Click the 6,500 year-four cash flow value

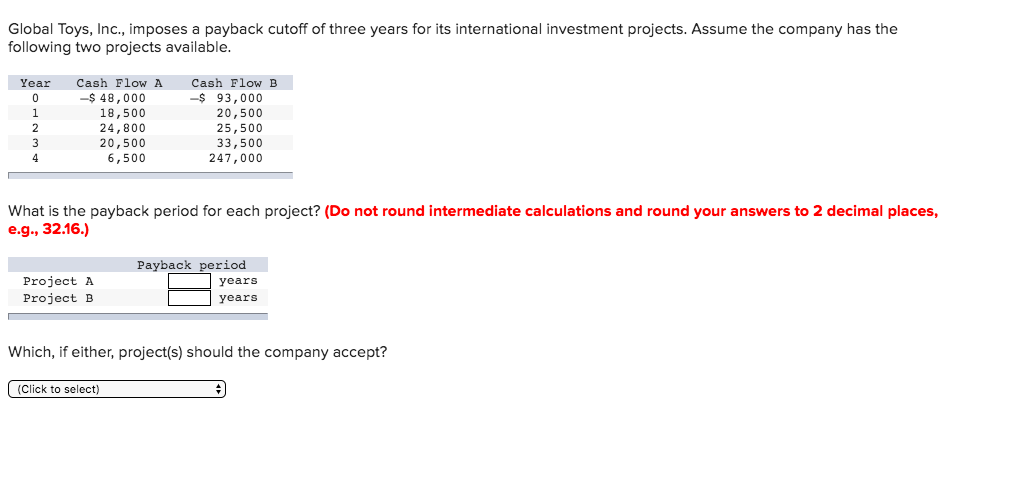coord(127,158)
